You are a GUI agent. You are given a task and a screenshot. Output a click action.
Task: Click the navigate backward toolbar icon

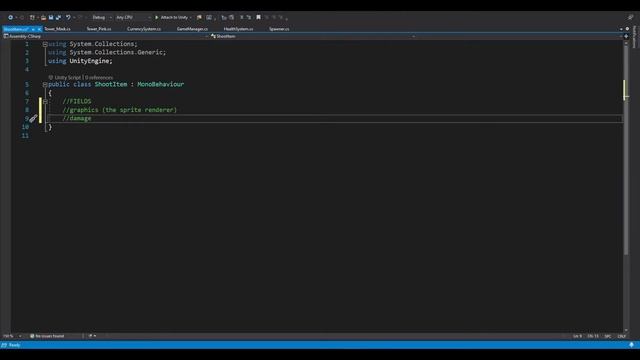click(10, 18)
